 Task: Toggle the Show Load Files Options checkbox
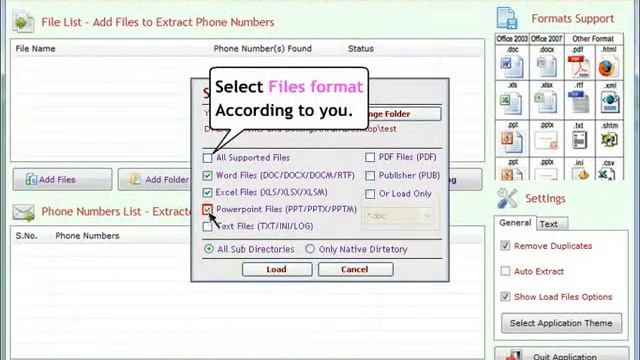505,297
